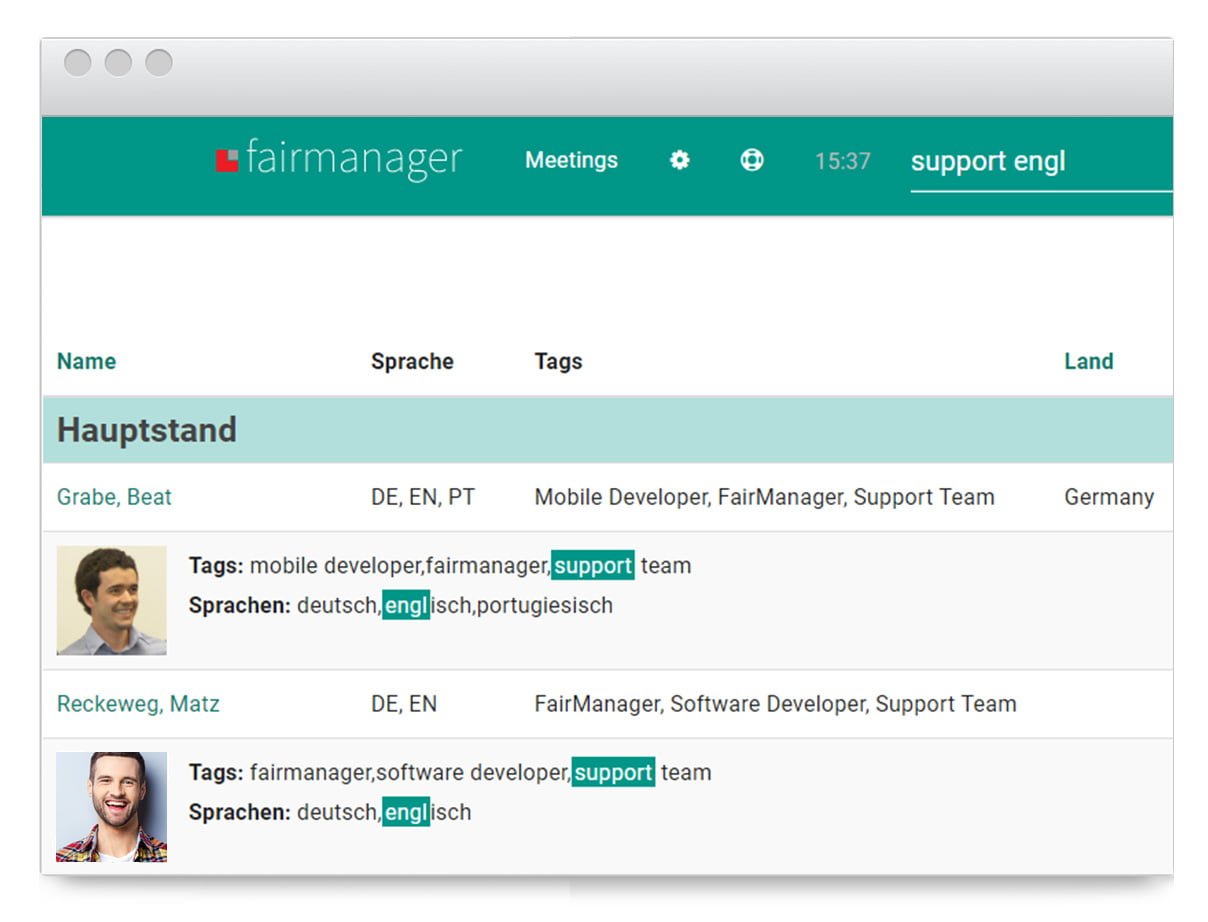Collapse the Hauptstand group header
Viewport: 1208px width, 922px height.
pos(147,430)
